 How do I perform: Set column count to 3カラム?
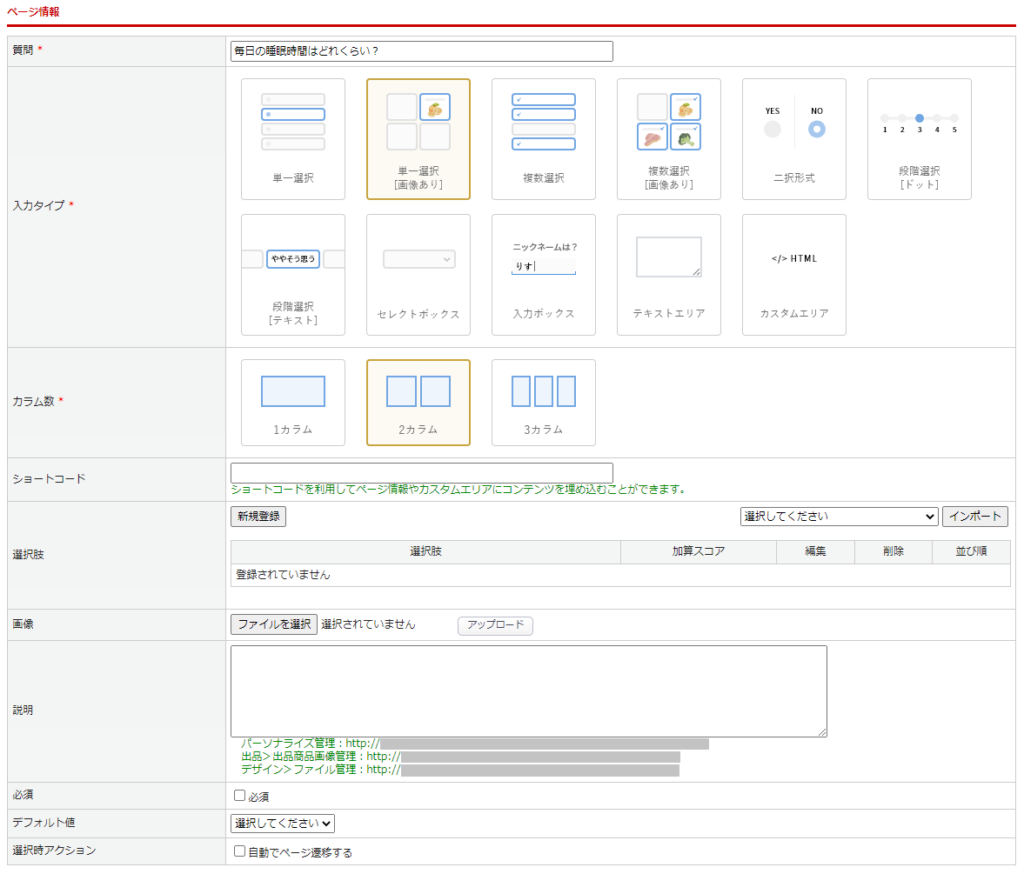click(543, 402)
